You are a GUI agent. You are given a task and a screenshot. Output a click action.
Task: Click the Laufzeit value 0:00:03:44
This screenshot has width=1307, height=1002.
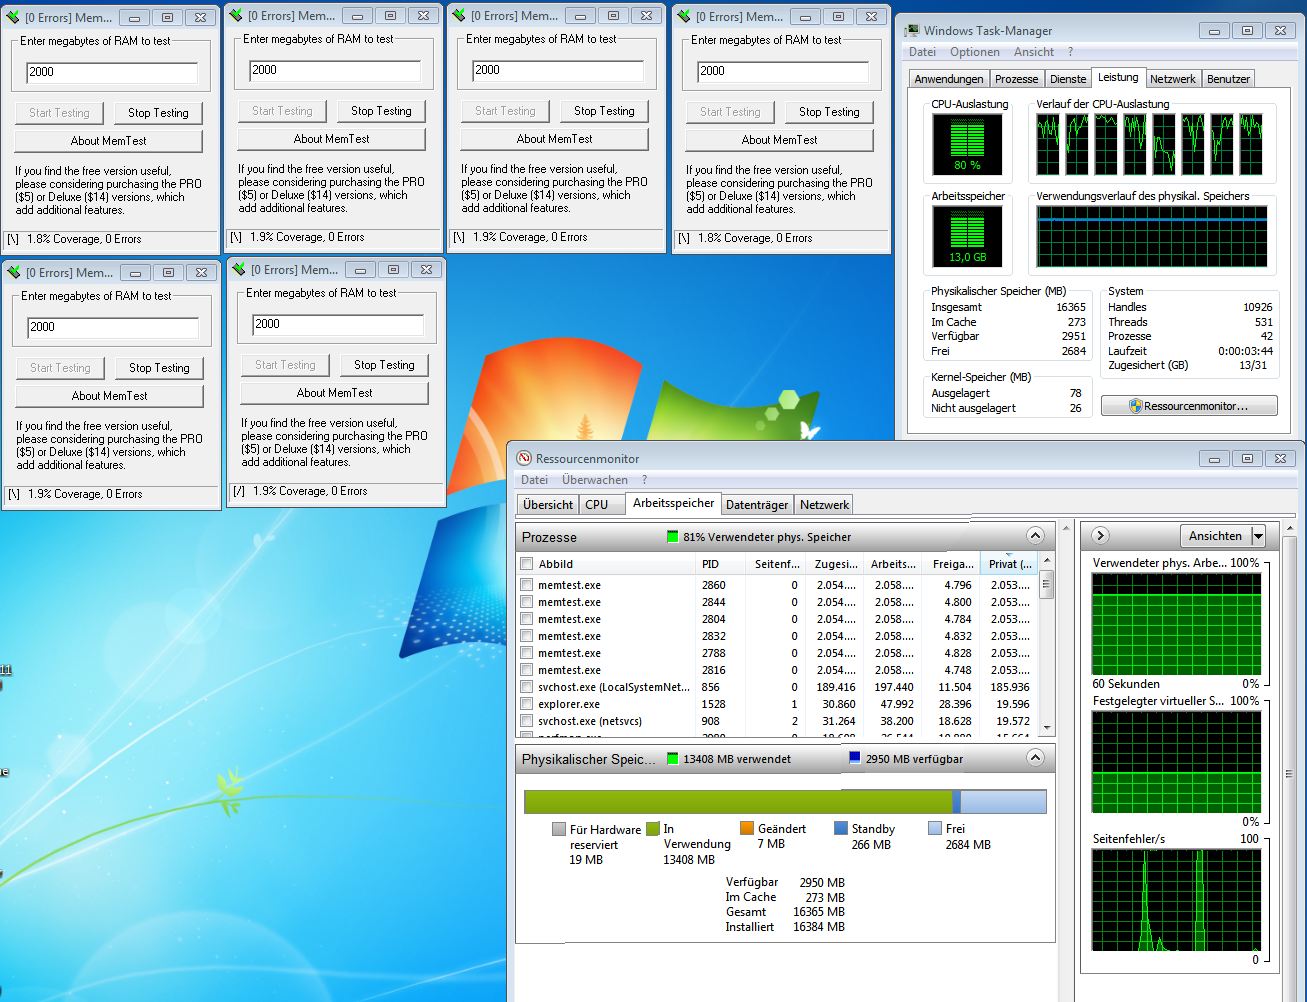pyautogui.click(x=1245, y=351)
